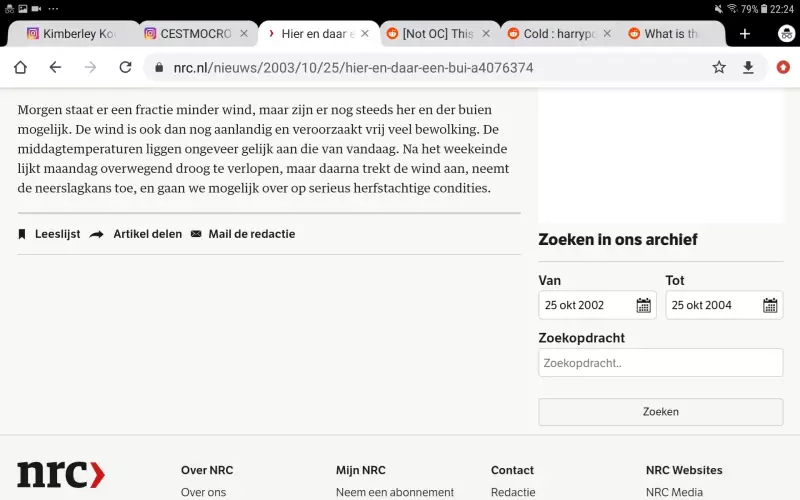
Task: Open the Redactie footer link
Action: [x=513, y=492]
